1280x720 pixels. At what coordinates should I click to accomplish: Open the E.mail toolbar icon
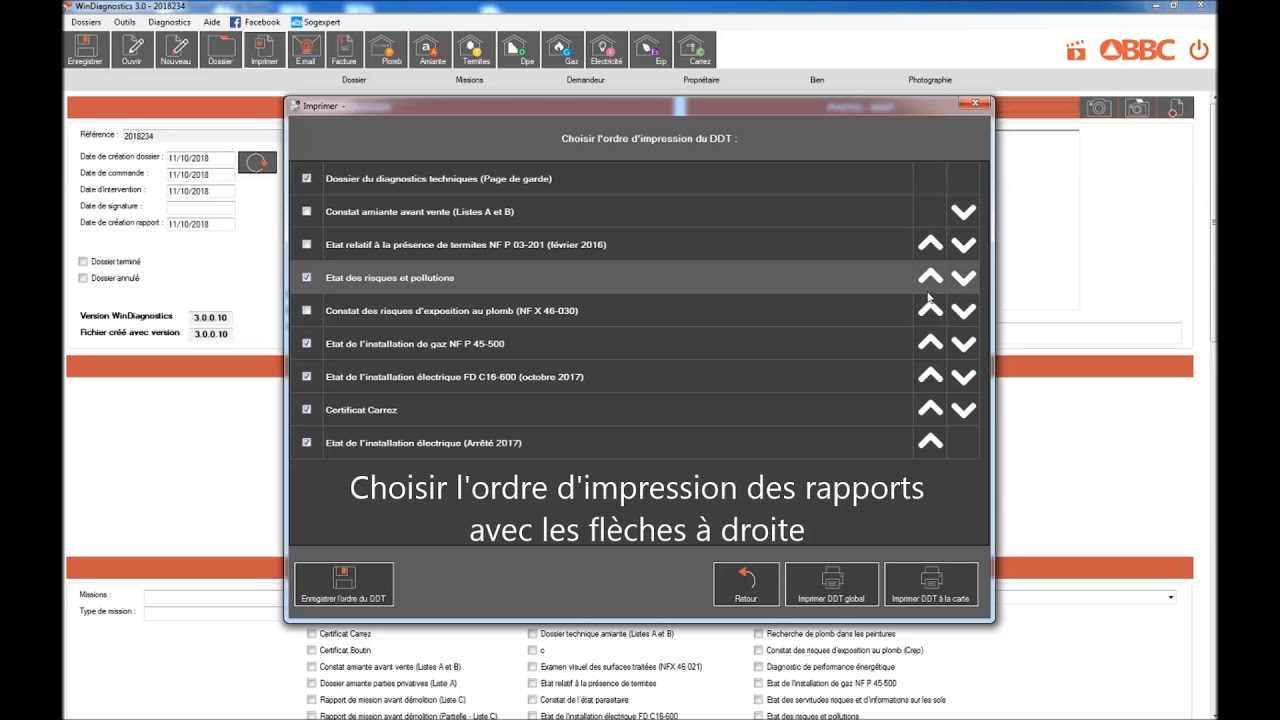pos(306,49)
